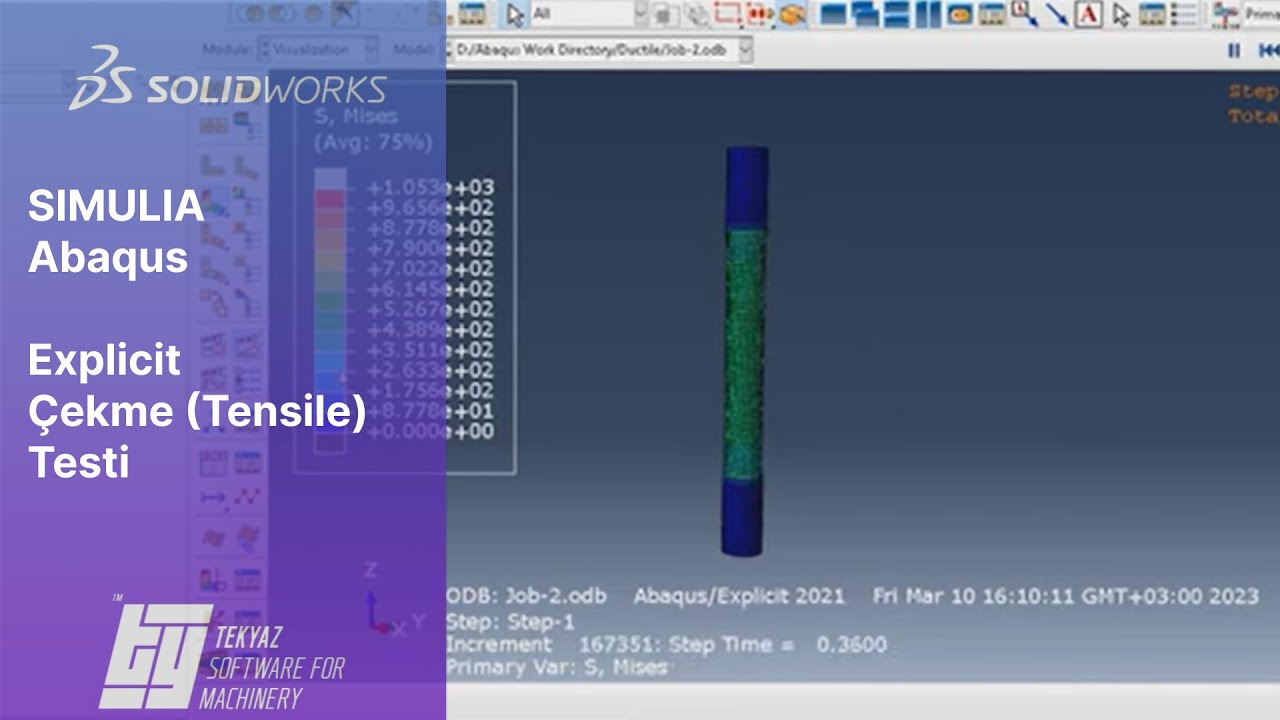1280x720 pixels.
Task: Activate the View Cut dashed-box tool
Action: point(725,11)
